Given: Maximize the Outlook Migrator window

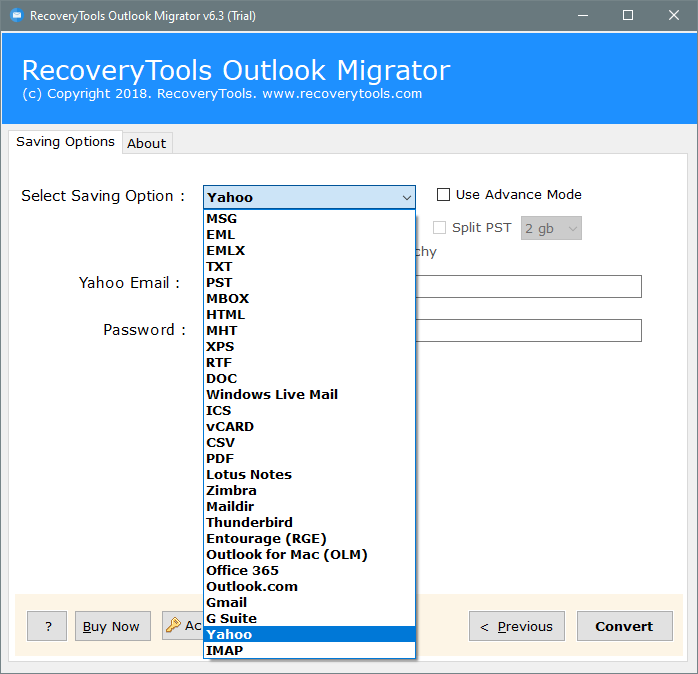Looking at the screenshot, I should pos(628,16).
